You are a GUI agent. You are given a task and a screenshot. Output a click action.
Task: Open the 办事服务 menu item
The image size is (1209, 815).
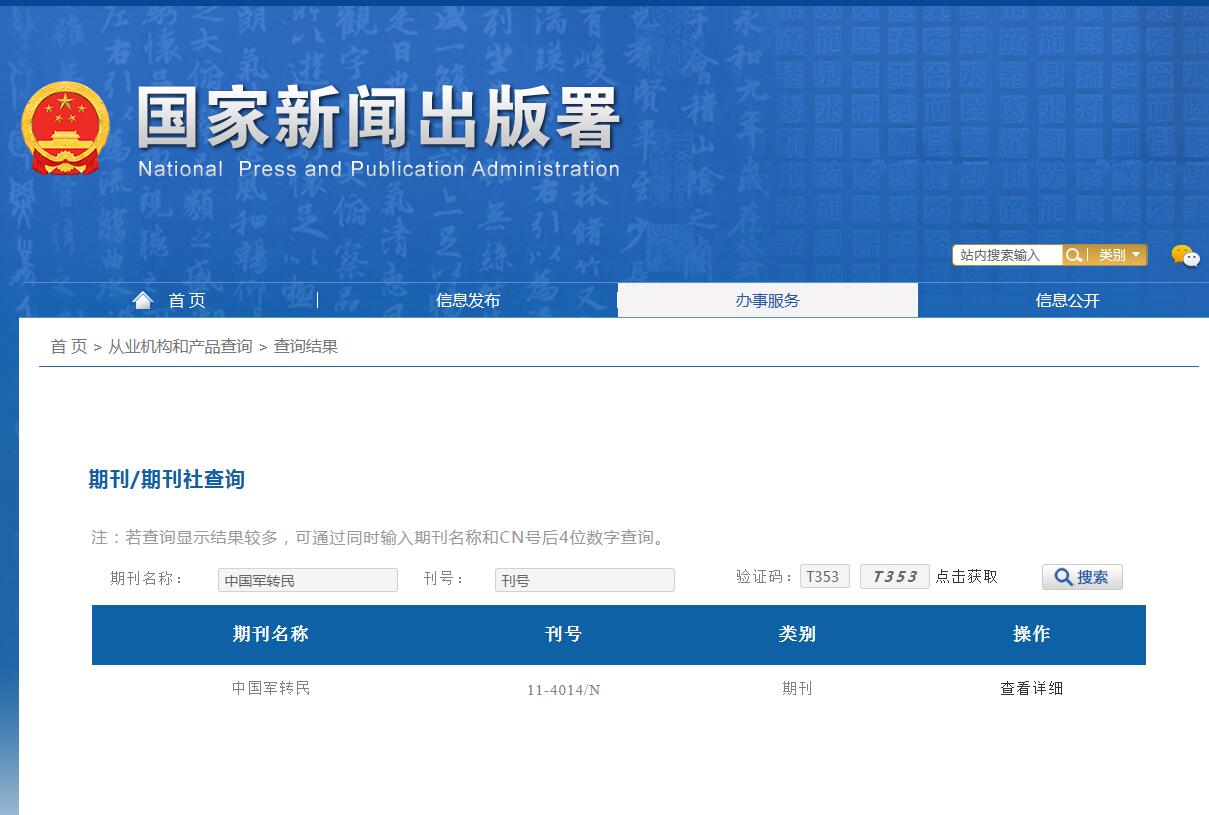(767, 299)
